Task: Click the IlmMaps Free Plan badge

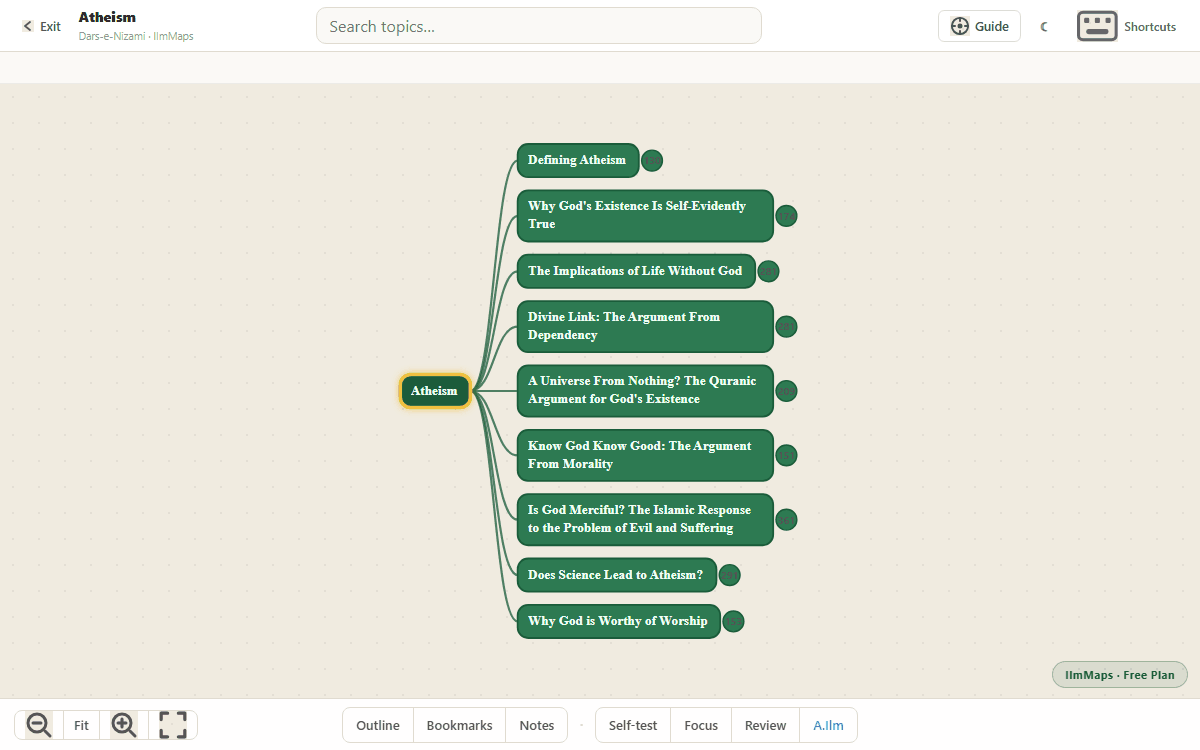Action: [1120, 675]
